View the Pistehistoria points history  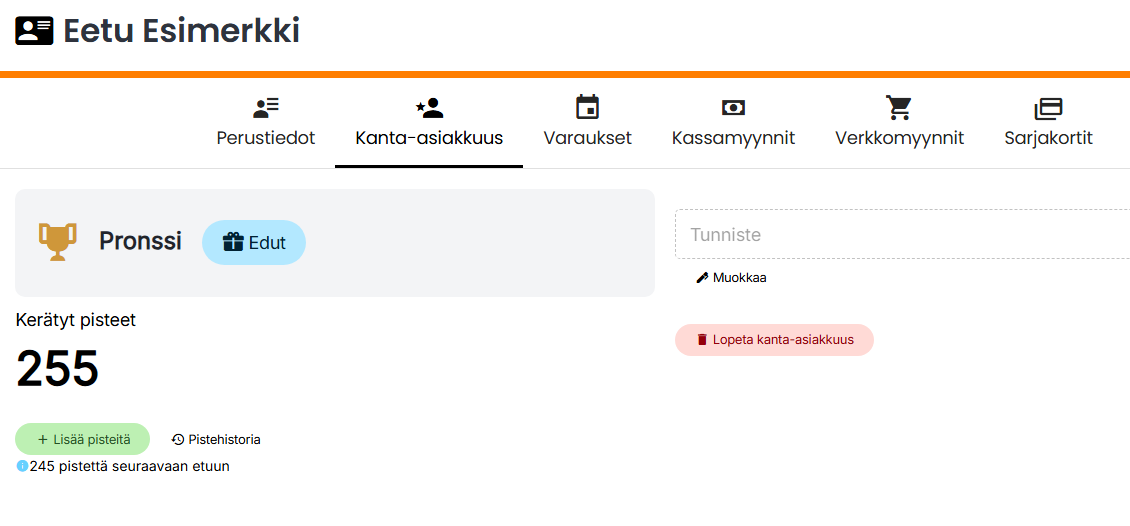[216, 439]
